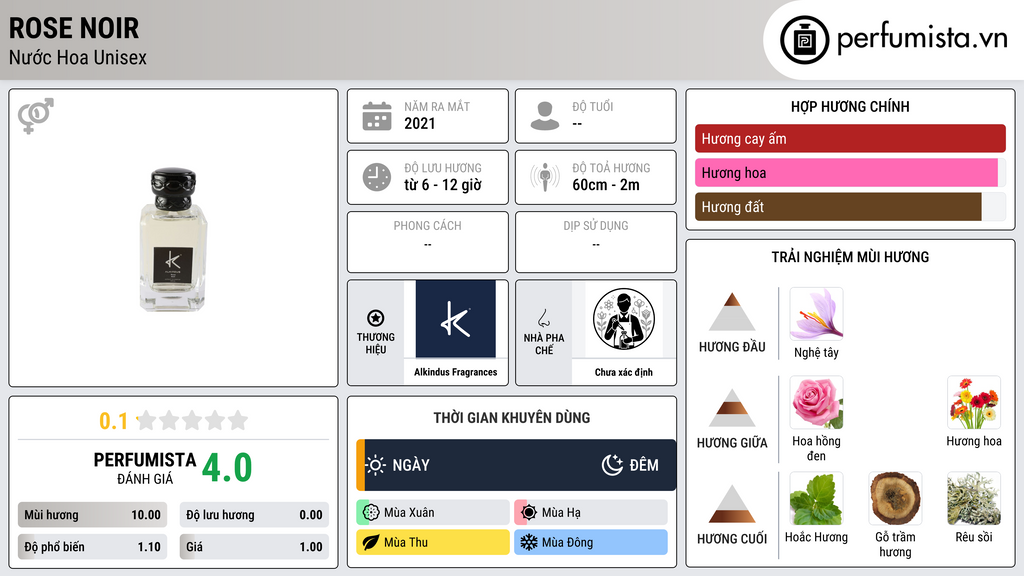Screen dimensions: 1024x576
Task: Select the Mùa Hạ season tile
Action: pos(590,513)
